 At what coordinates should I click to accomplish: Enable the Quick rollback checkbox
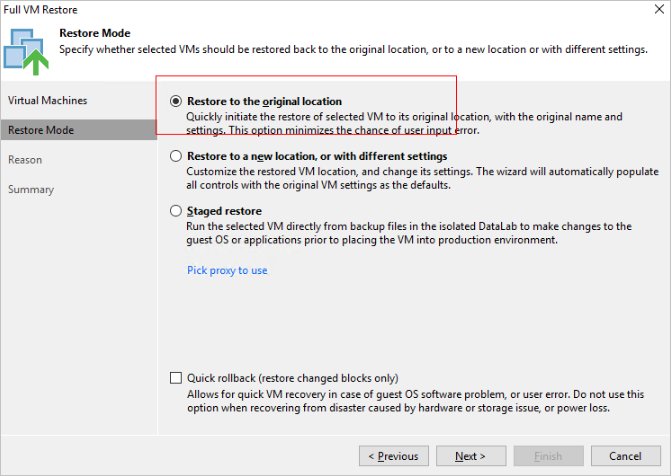coord(177,379)
